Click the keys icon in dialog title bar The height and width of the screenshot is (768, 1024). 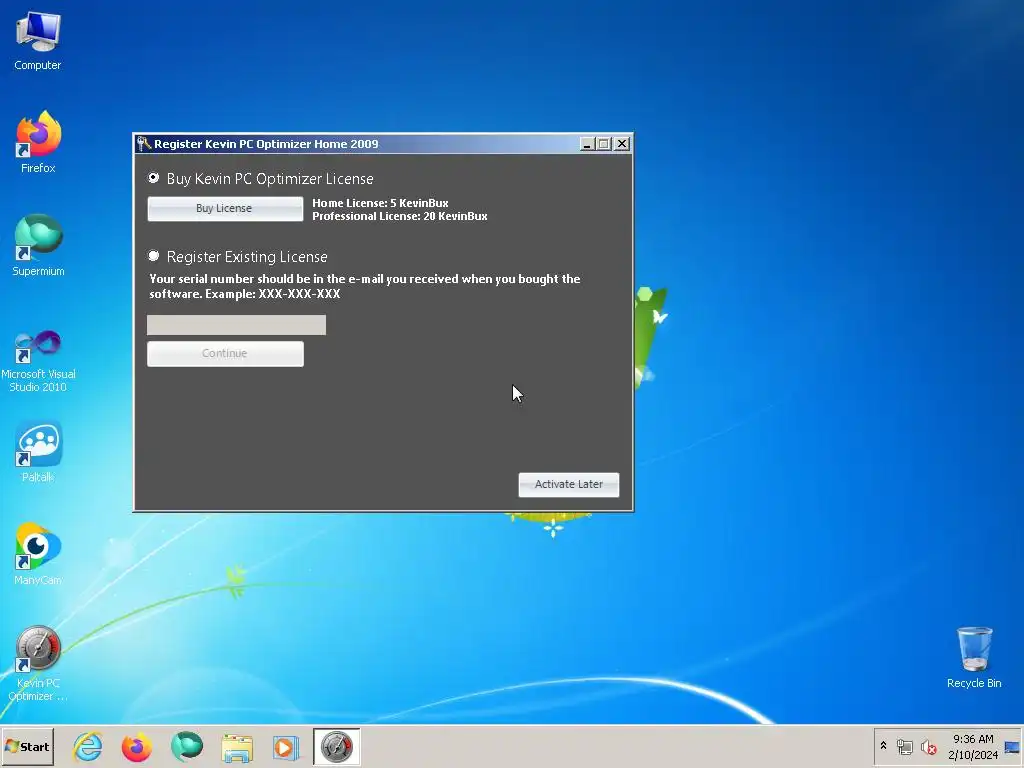click(x=144, y=144)
